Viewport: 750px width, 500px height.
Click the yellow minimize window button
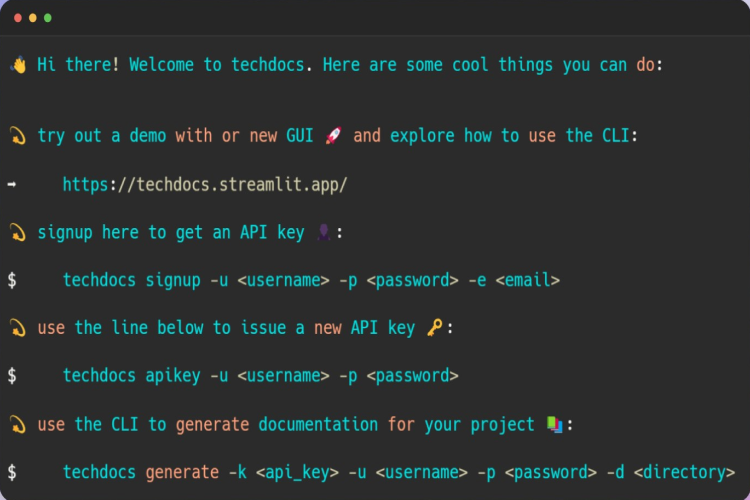33,18
